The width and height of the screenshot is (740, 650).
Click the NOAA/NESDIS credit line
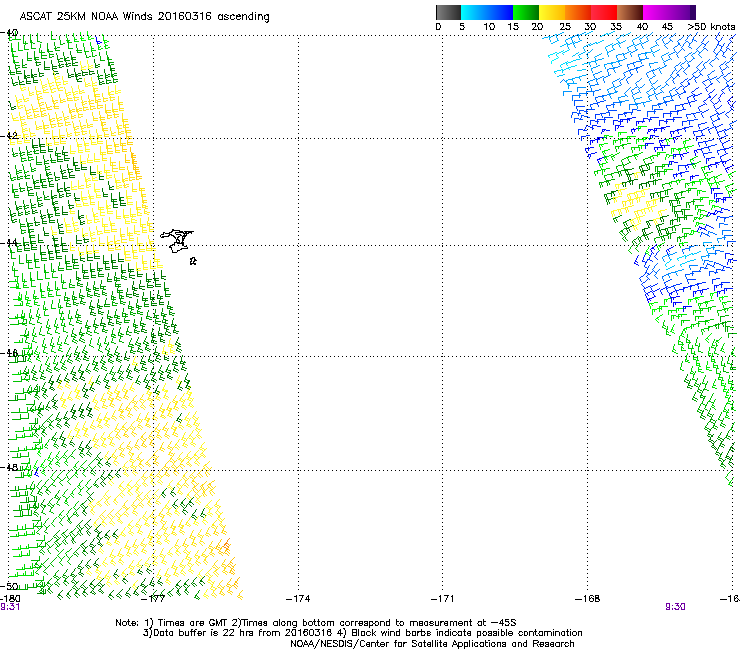[432, 644]
